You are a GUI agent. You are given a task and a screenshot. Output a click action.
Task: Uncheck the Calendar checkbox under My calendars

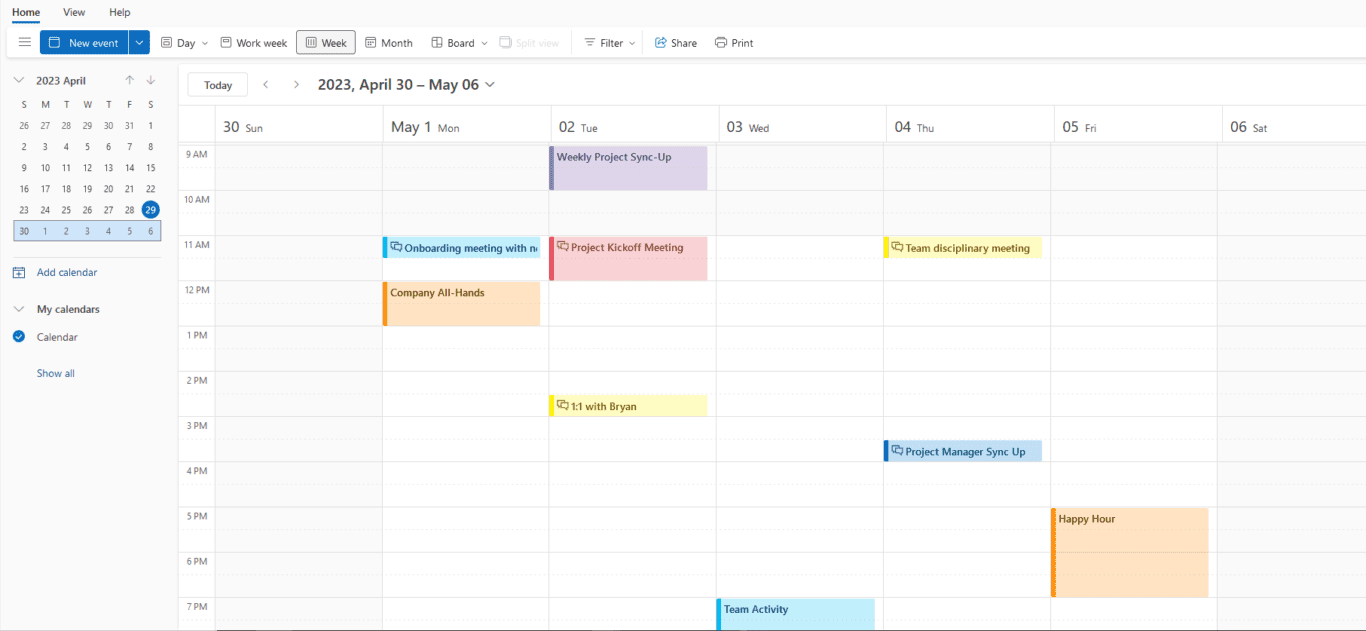tap(19, 337)
